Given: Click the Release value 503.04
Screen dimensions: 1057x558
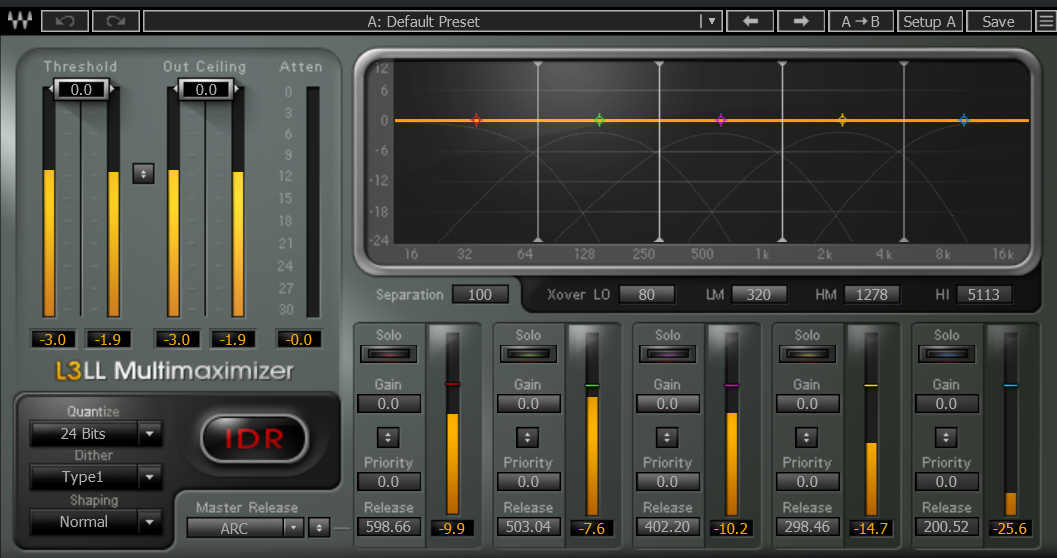Looking at the screenshot, I should click(x=528, y=527).
